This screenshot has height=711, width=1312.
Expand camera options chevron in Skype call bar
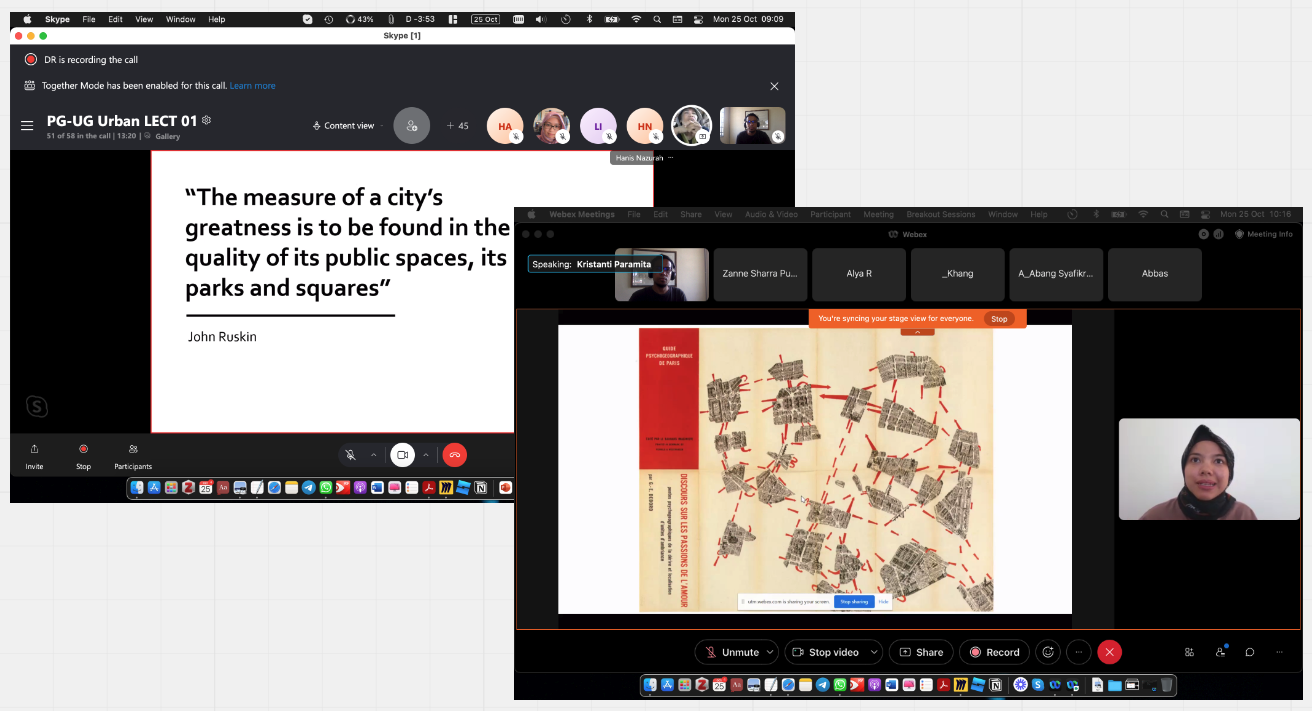425,455
